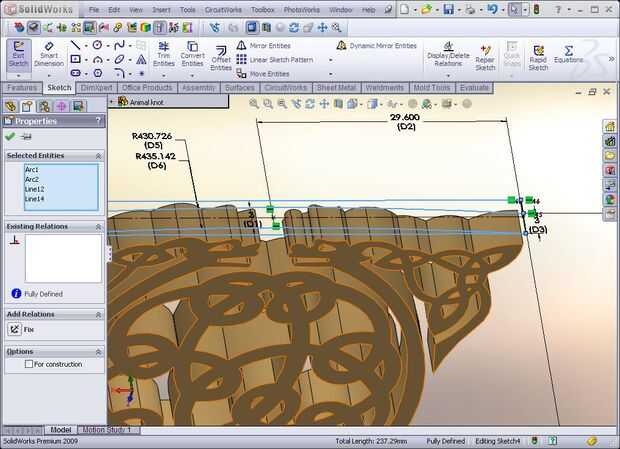Click the 29.600 (D2) dimension
620x449 pixels.
[405, 122]
